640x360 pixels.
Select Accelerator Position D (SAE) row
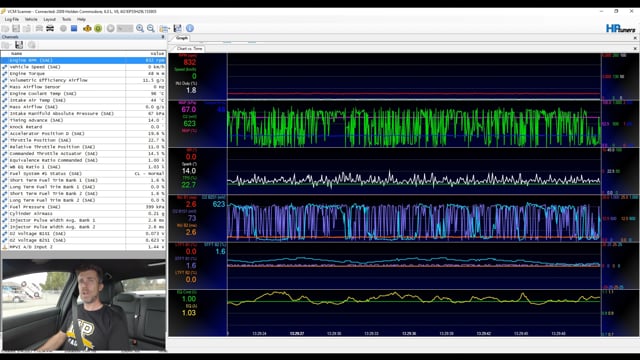click(83, 133)
